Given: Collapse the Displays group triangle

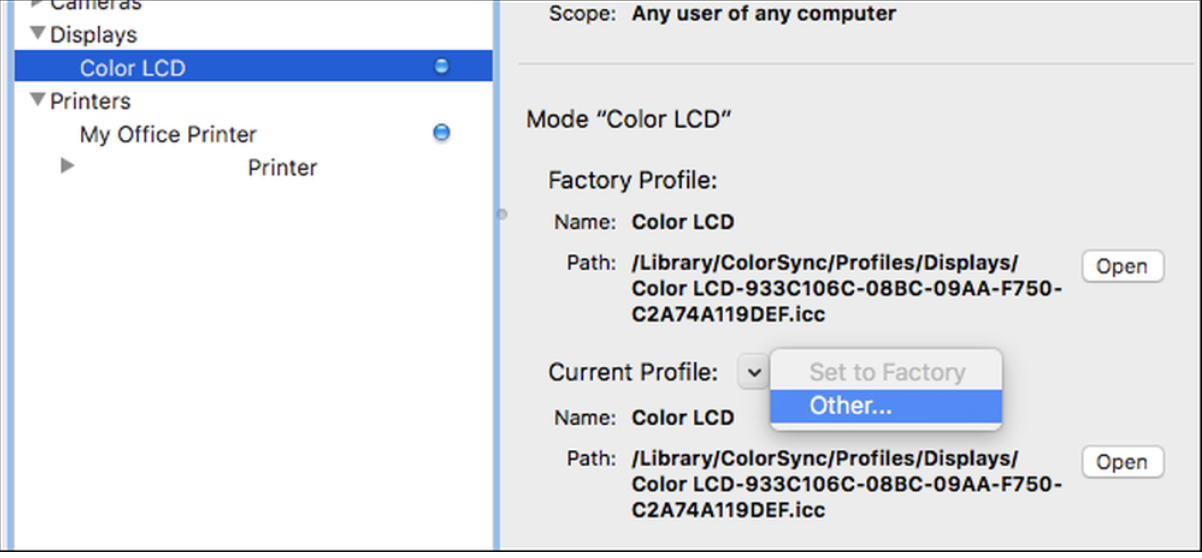Looking at the screenshot, I should coord(38,34).
